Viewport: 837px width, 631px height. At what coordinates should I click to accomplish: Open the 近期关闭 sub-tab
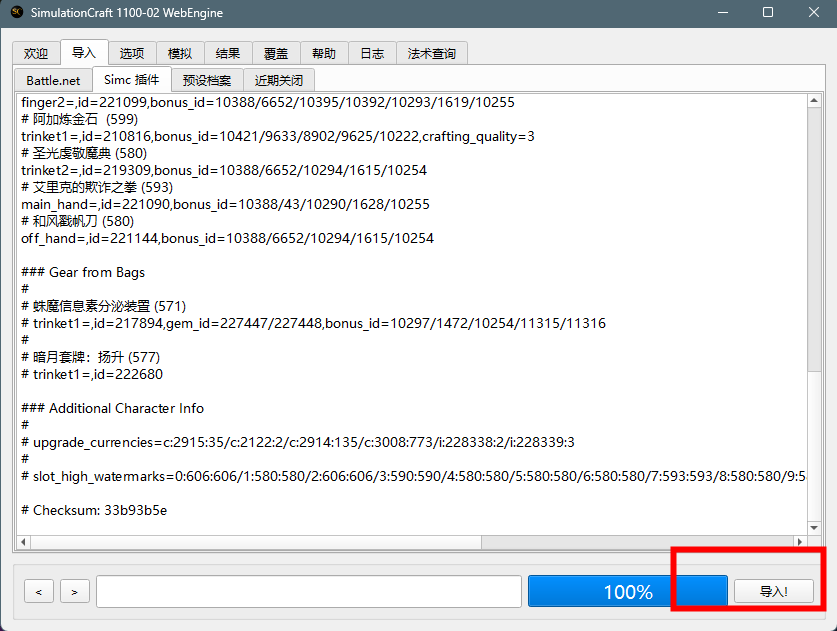(x=279, y=81)
